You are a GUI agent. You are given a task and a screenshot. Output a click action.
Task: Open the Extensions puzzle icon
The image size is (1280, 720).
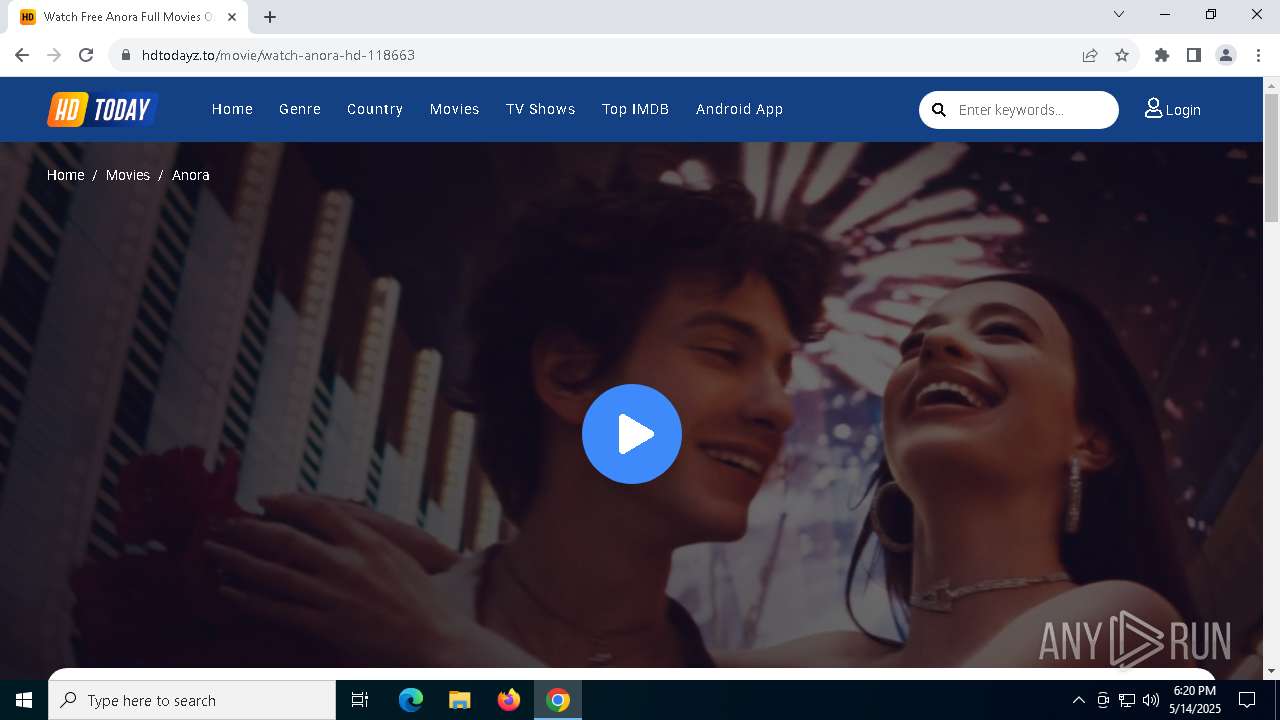coord(1162,55)
